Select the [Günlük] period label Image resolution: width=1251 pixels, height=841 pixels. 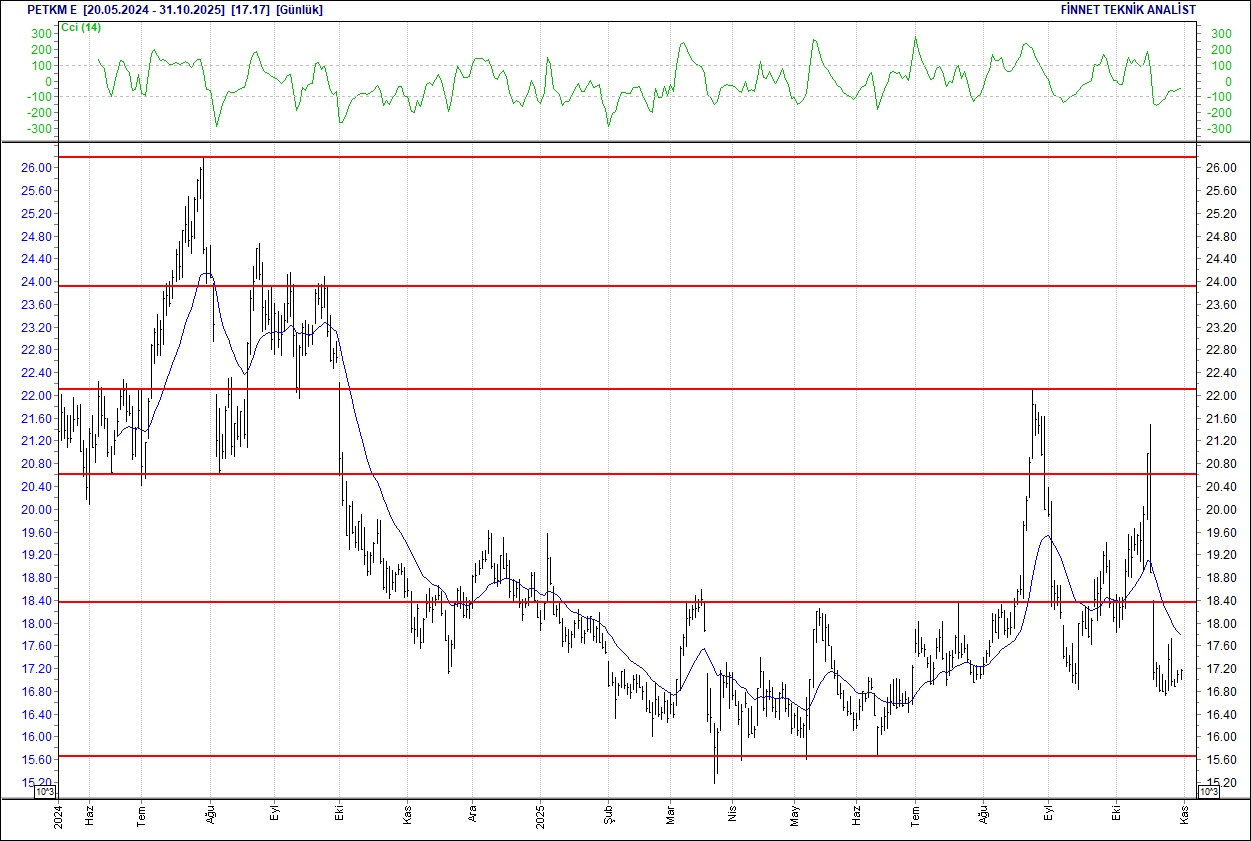pos(299,10)
